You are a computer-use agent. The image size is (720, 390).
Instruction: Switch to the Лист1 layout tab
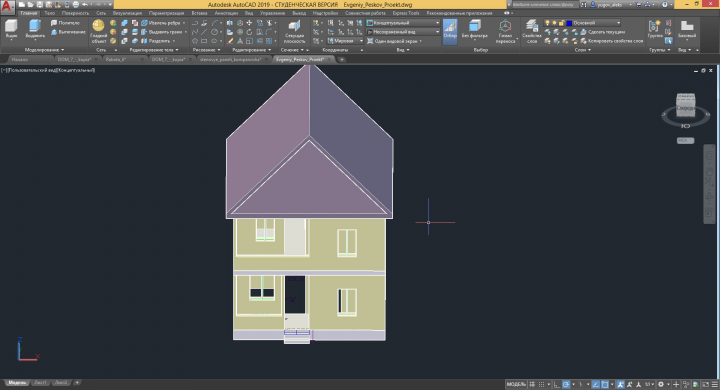click(x=40, y=382)
